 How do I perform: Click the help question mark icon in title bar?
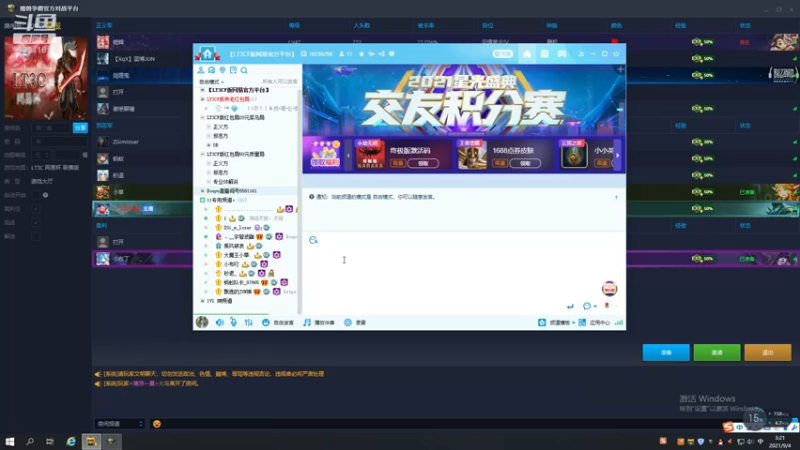pos(392,54)
